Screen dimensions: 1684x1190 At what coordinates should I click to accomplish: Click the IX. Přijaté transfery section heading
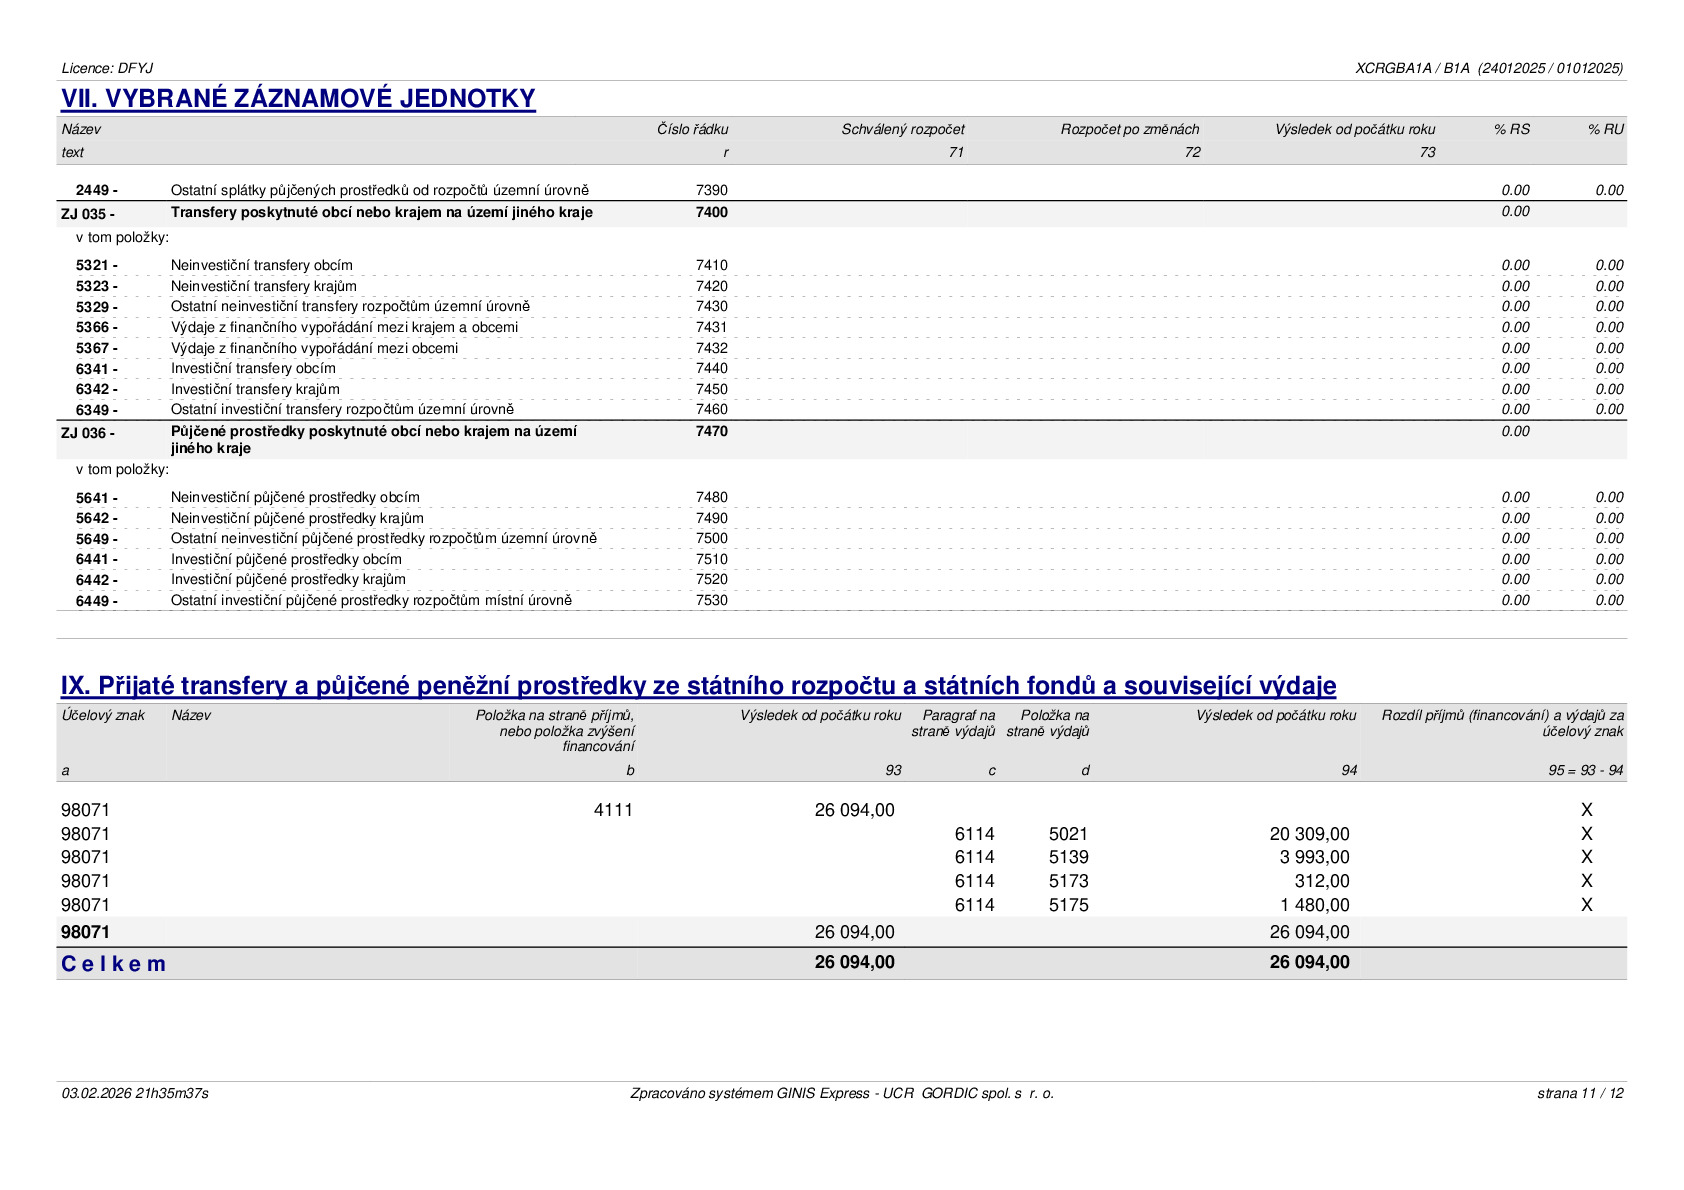698,685
